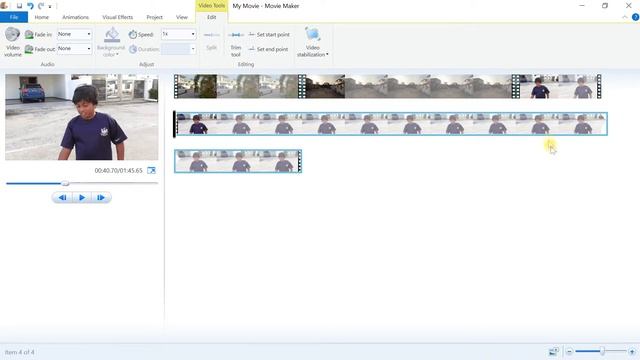Image resolution: width=640 pixels, height=360 pixels.
Task: Switch to the Project tab
Action: tap(154, 17)
